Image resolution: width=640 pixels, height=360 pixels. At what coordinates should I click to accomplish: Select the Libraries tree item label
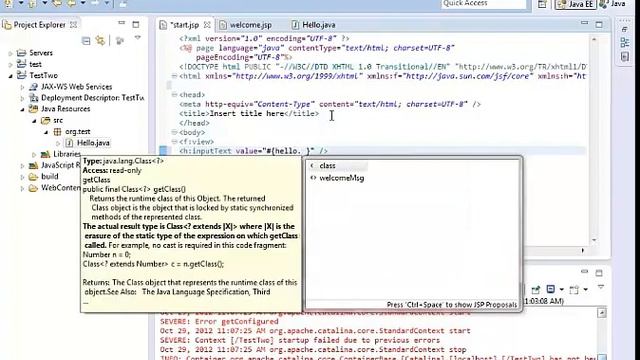click(x=67, y=154)
